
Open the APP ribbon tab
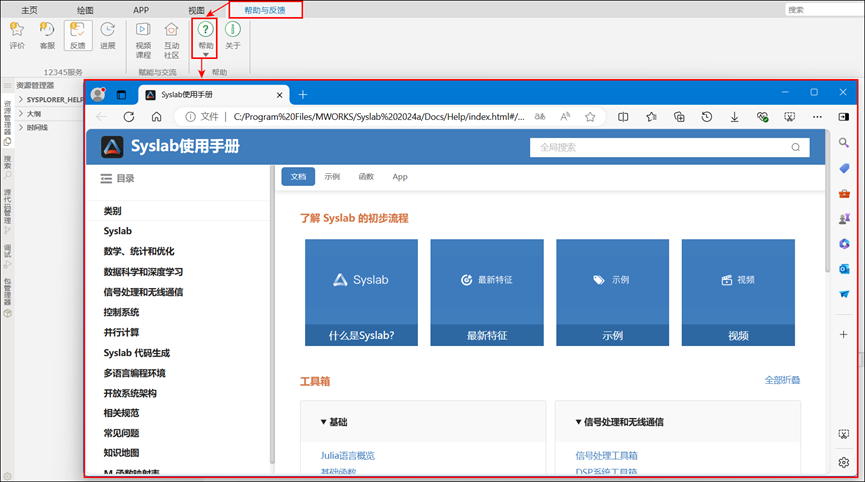[x=141, y=10]
